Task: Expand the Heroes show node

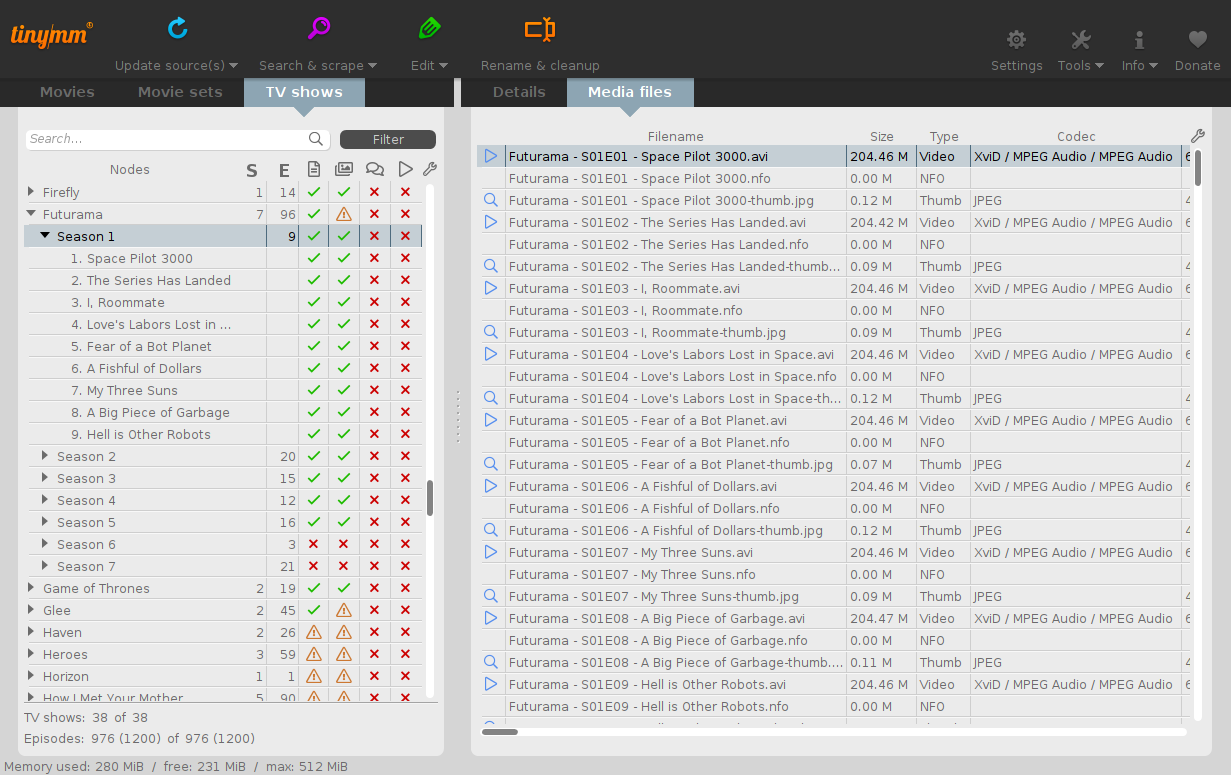Action: 32,654
